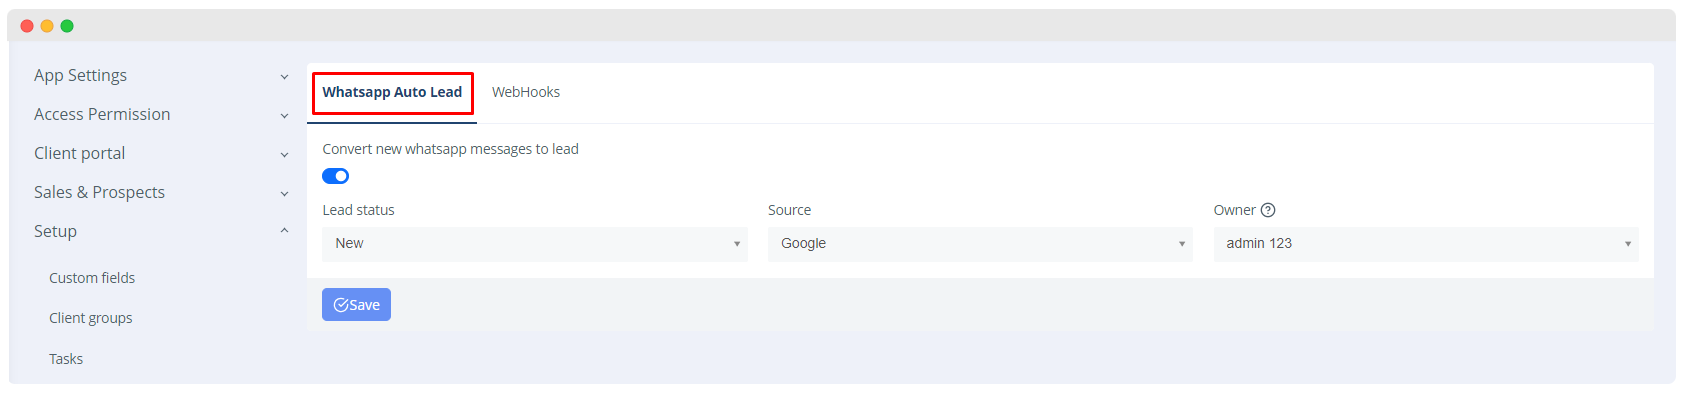
Task: Expand the App Settings sidebar section
Action: point(160,75)
